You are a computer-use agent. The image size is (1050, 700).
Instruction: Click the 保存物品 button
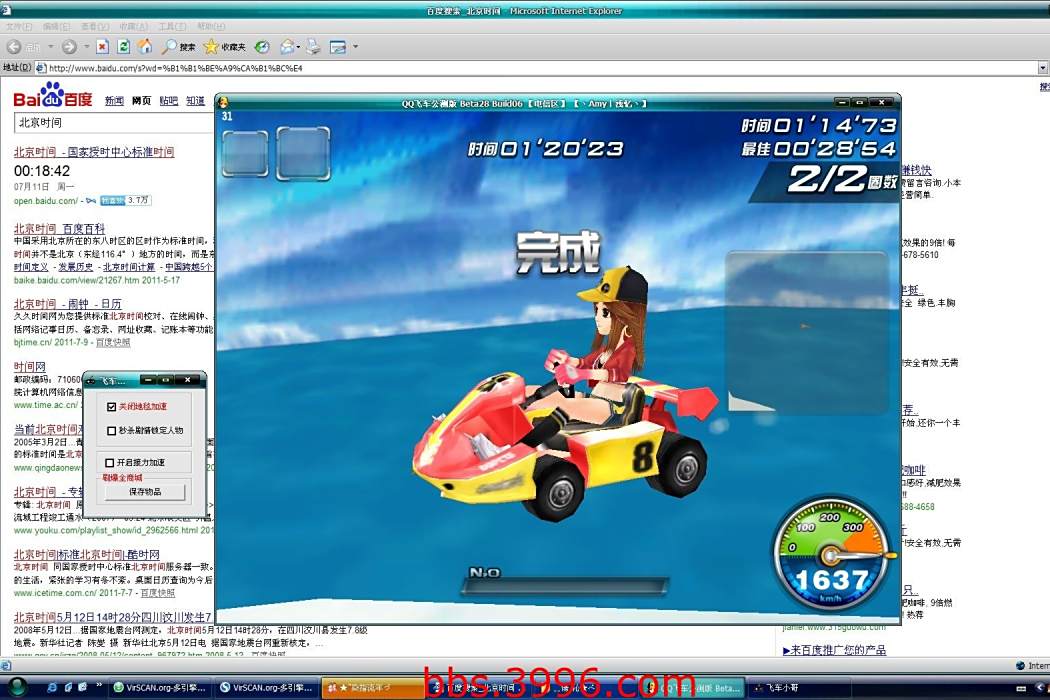145,492
